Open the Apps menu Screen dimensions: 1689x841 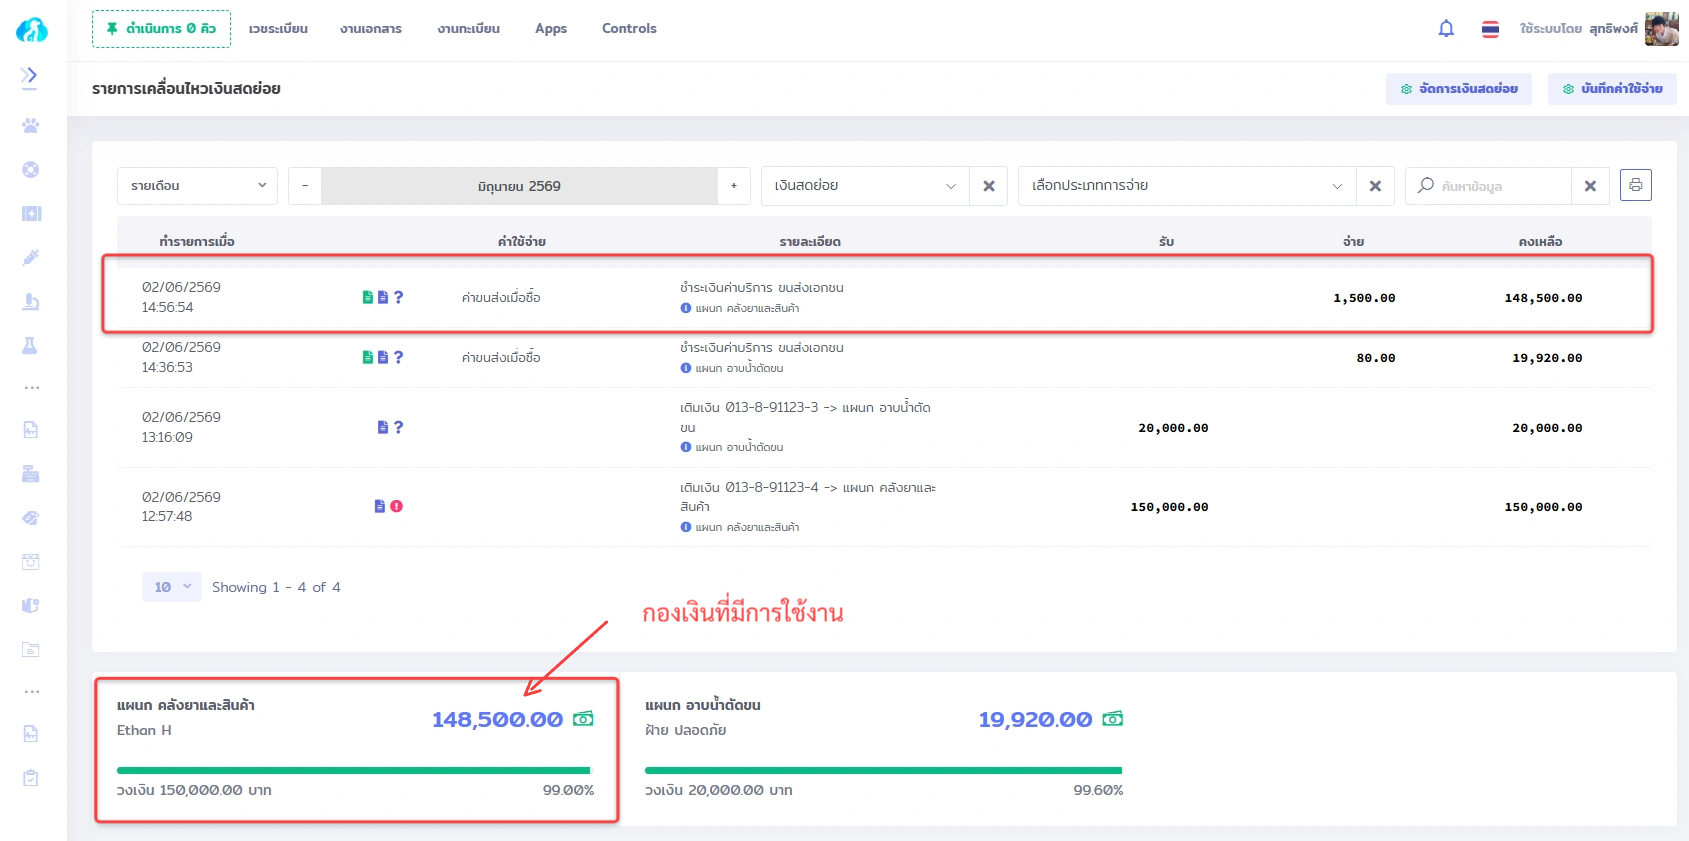tap(551, 29)
